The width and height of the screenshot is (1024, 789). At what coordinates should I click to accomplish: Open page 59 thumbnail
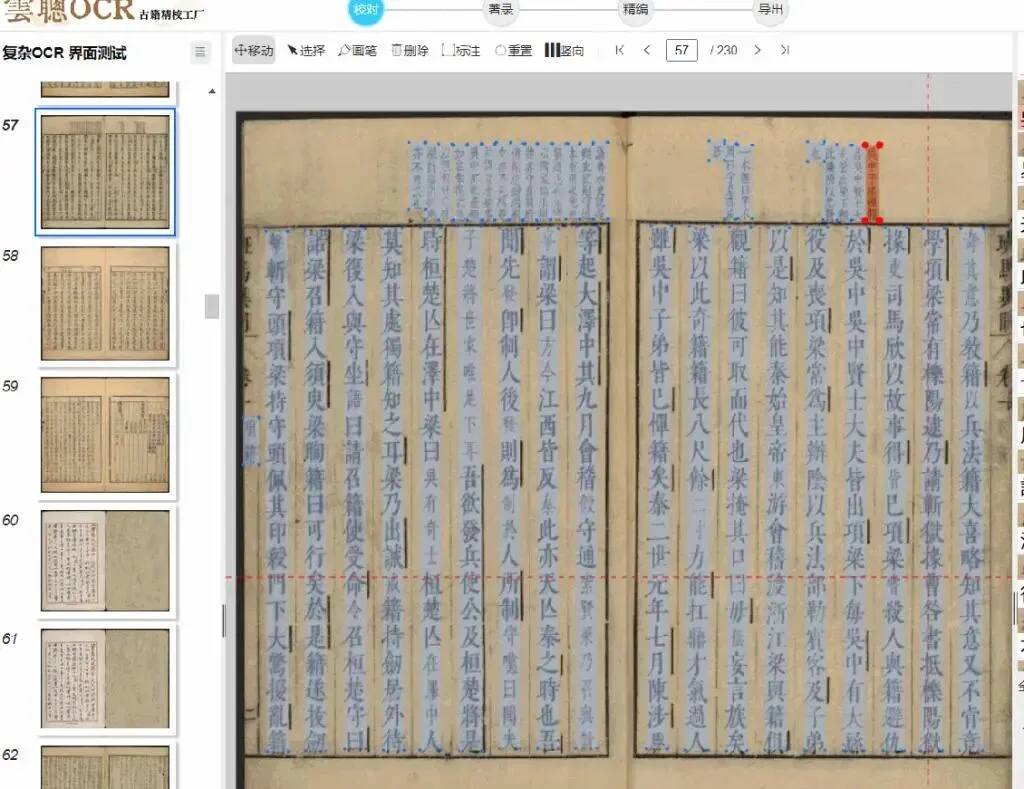coord(105,434)
